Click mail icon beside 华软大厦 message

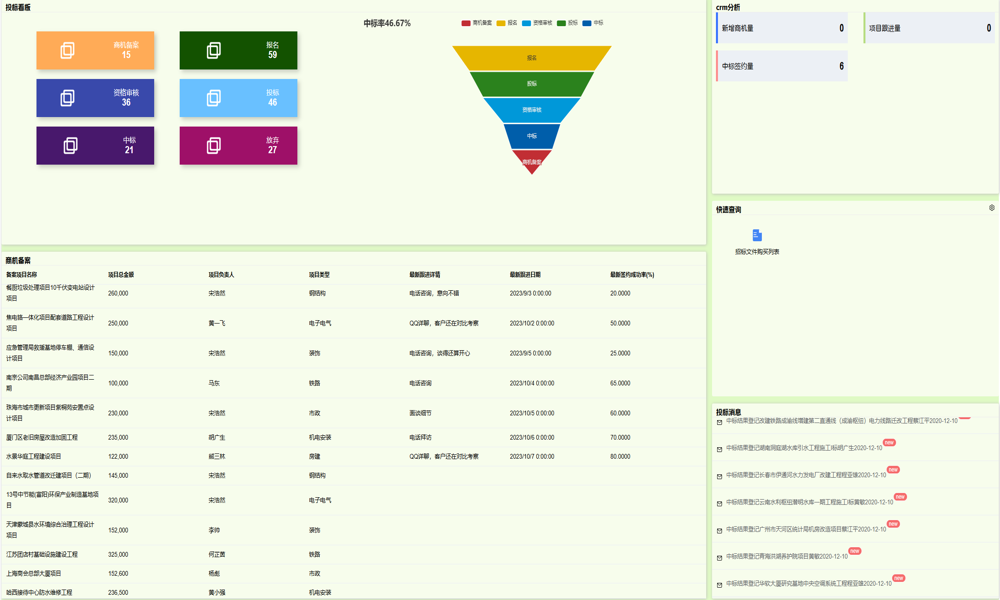point(719,585)
